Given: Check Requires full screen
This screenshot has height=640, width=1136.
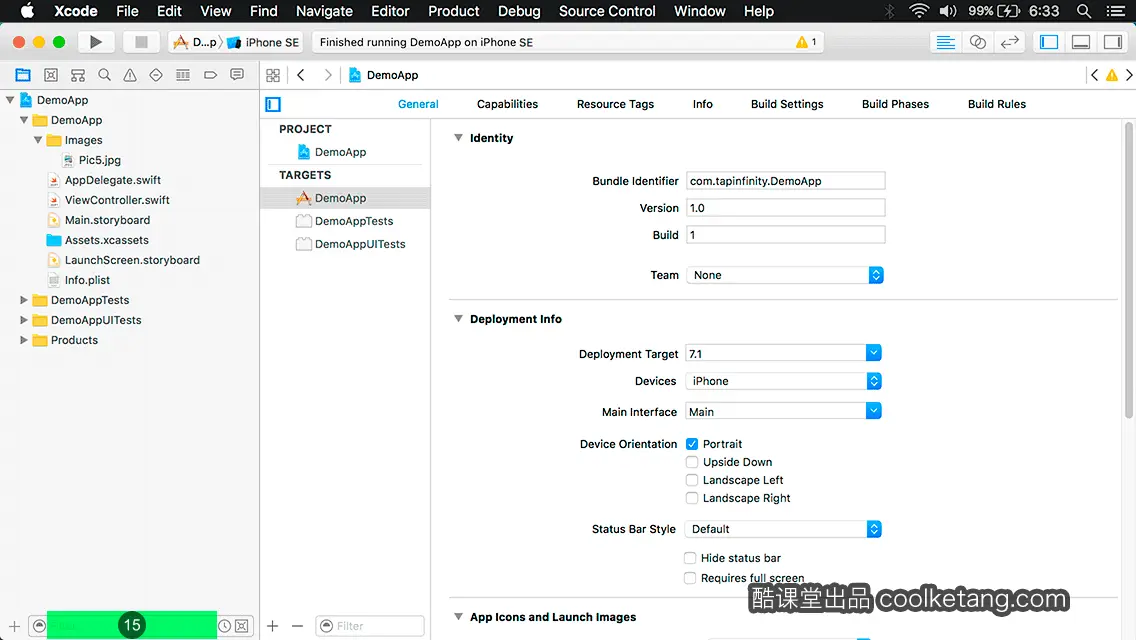Looking at the screenshot, I should click(690, 578).
